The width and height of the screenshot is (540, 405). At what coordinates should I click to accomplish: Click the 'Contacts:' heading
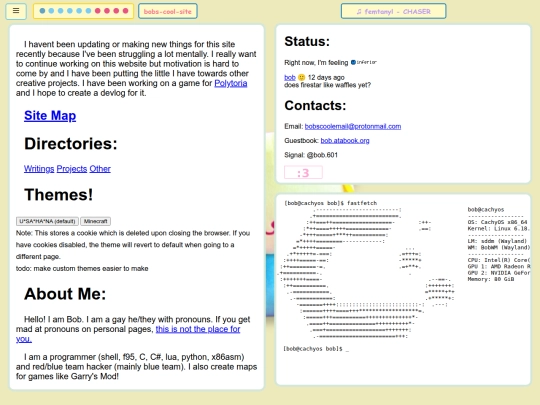click(x=315, y=105)
